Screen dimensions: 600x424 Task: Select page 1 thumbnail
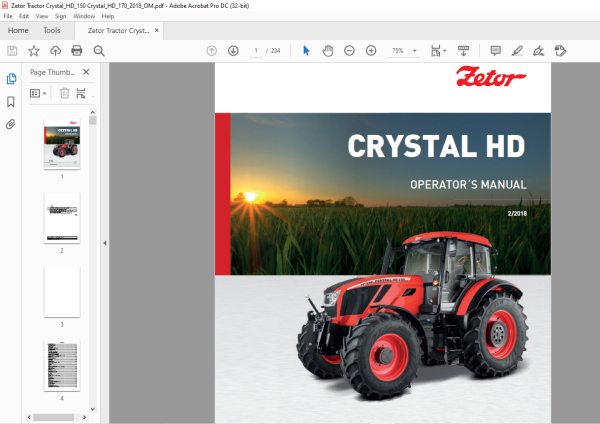tap(62, 144)
